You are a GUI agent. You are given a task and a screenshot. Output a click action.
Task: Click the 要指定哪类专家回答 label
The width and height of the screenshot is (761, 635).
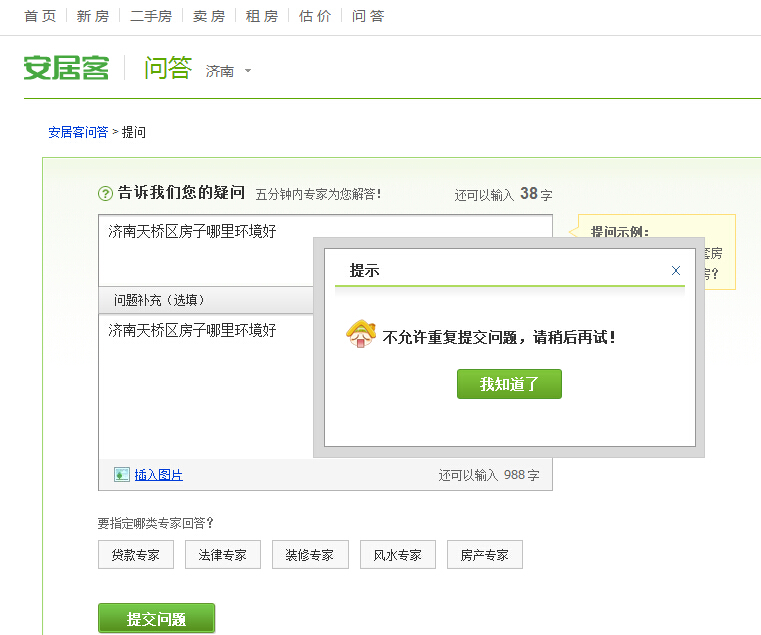(x=156, y=523)
